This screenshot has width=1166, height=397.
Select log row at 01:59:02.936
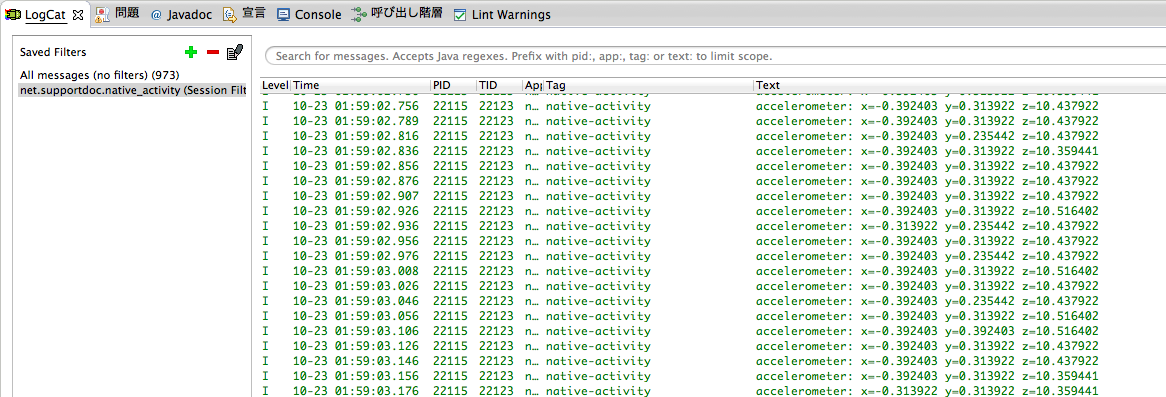pyautogui.click(x=713, y=226)
